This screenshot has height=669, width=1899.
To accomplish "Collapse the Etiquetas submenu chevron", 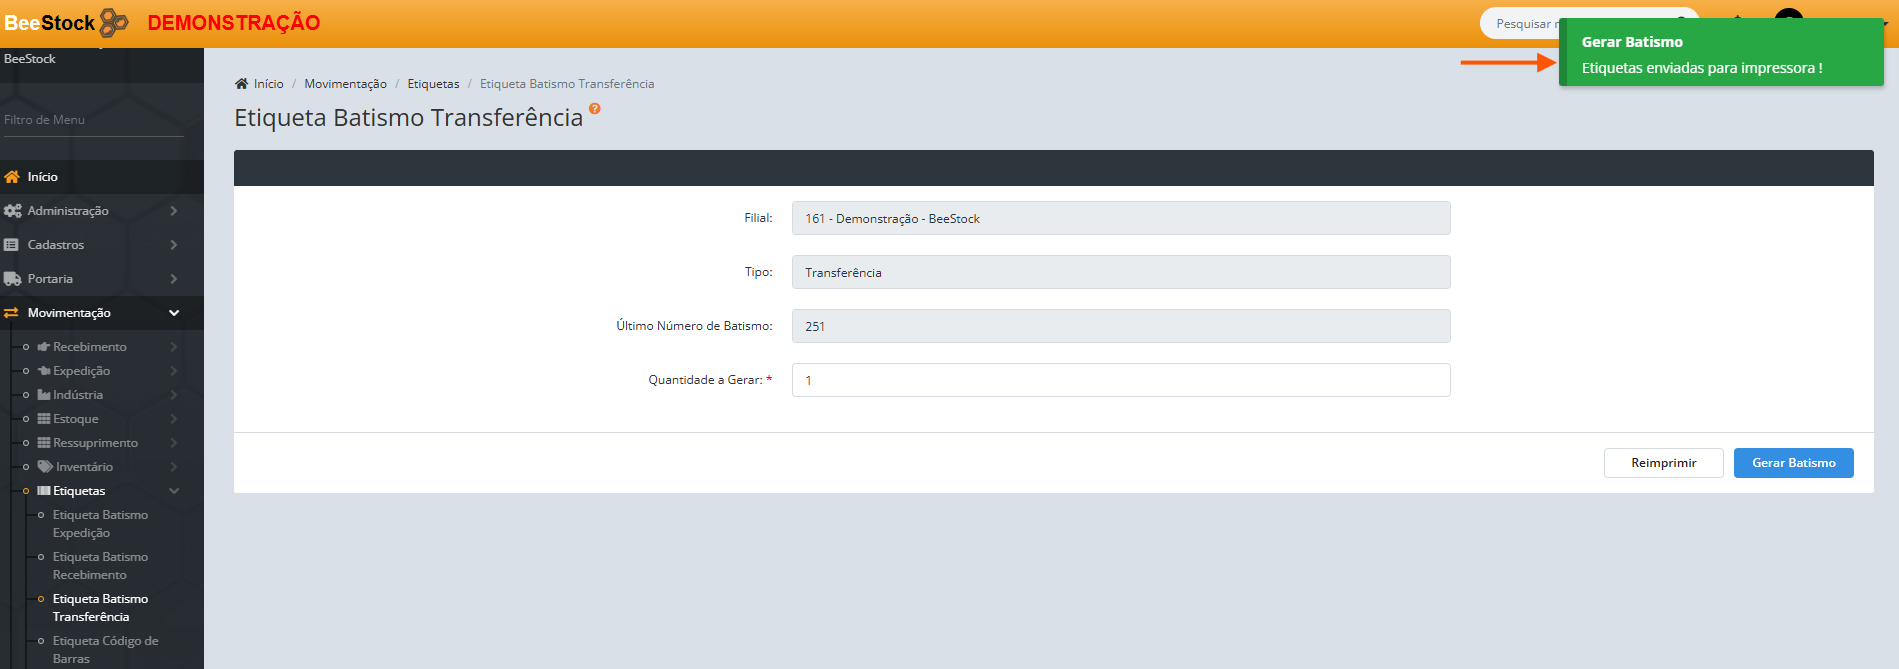I will (x=174, y=491).
